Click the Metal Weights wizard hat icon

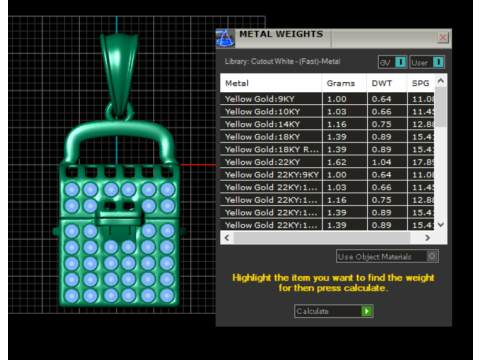(x=225, y=38)
